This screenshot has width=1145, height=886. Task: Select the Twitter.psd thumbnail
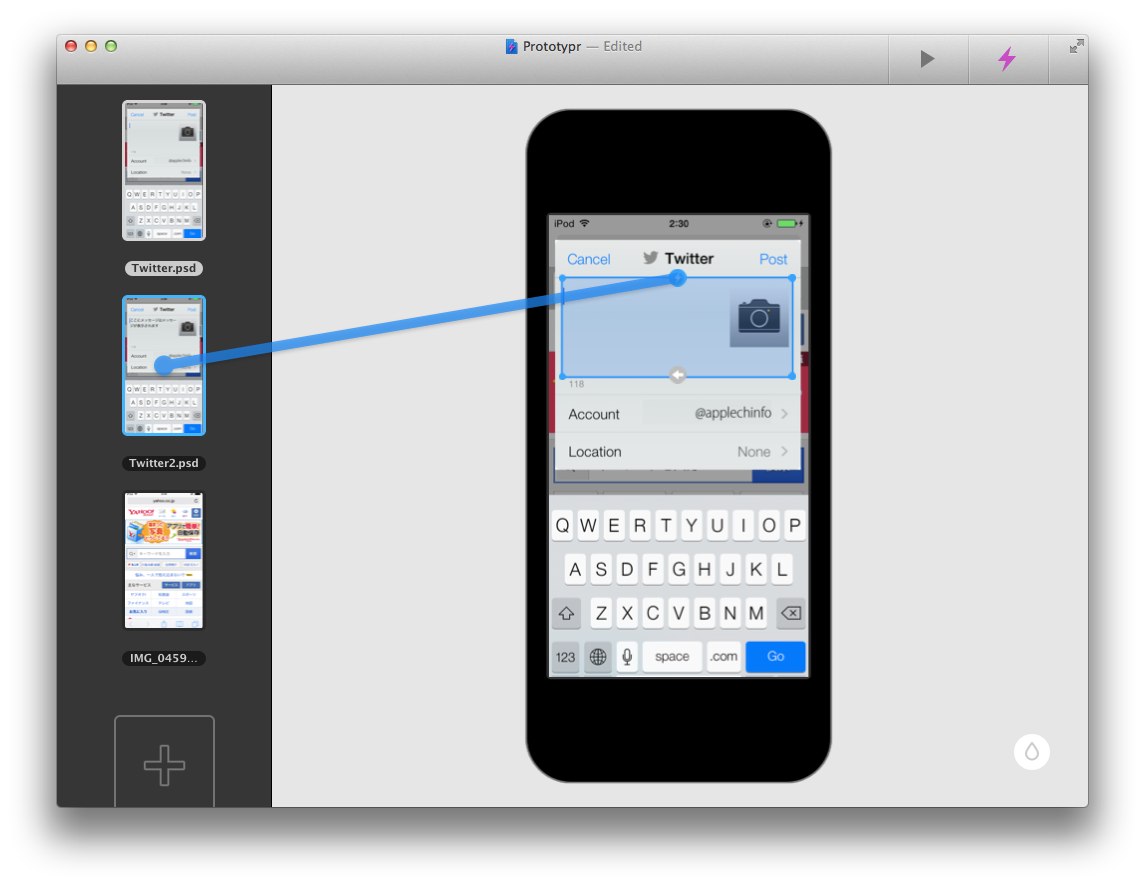(164, 170)
